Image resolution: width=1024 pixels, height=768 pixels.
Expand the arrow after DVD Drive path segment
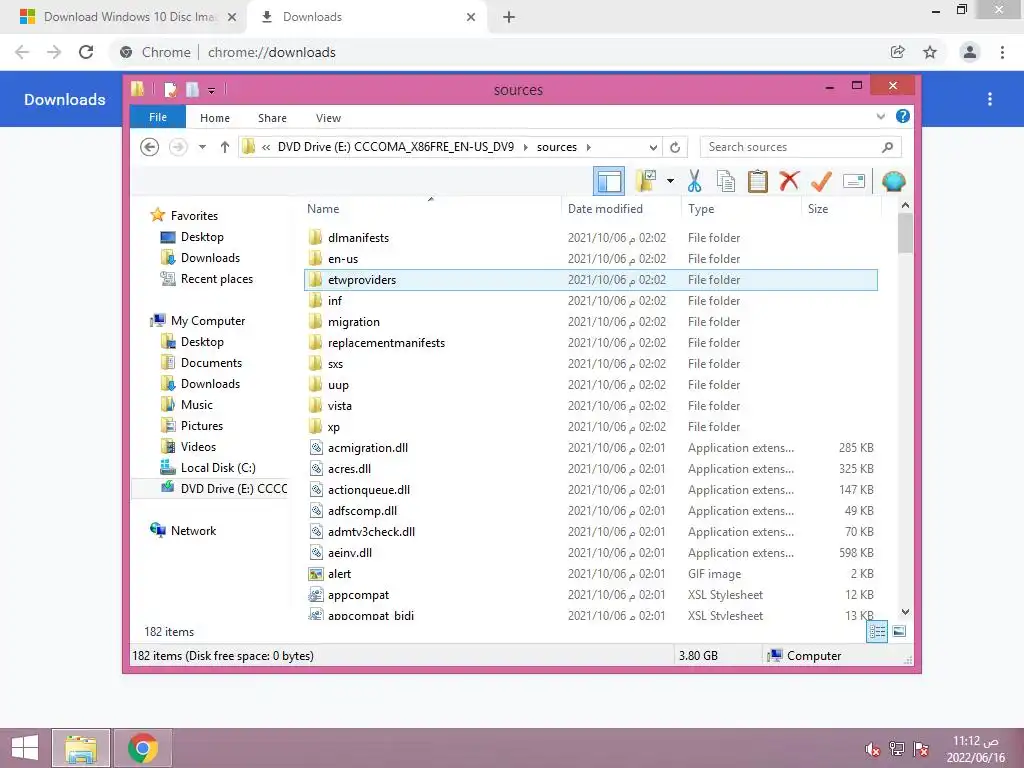click(526, 147)
